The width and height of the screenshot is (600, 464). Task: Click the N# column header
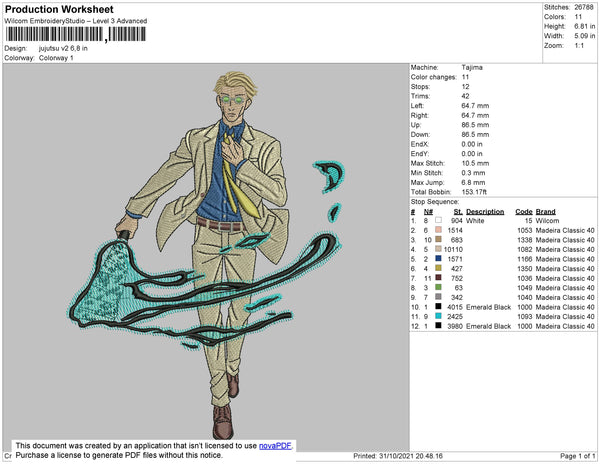[x=428, y=212]
